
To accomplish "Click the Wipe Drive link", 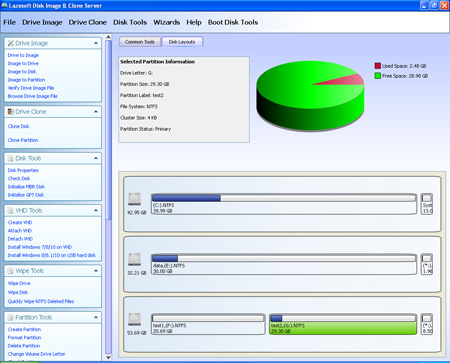I will click(x=19, y=283).
